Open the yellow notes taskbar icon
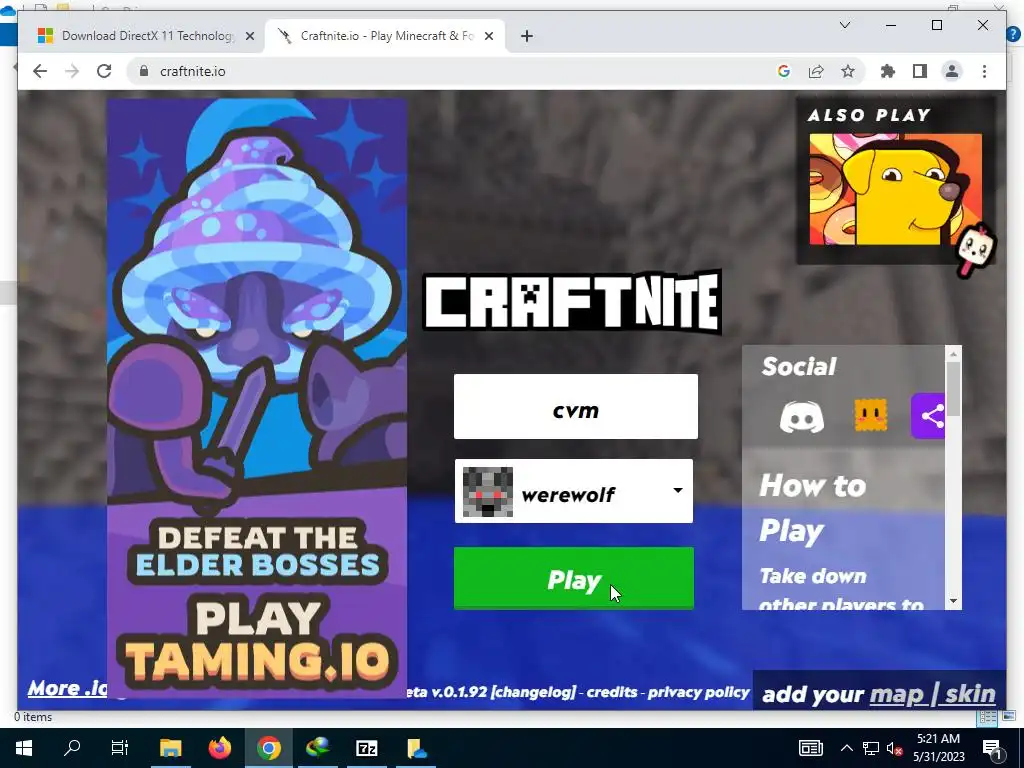This screenshot has height=768, width=1024. pos(416,748)
